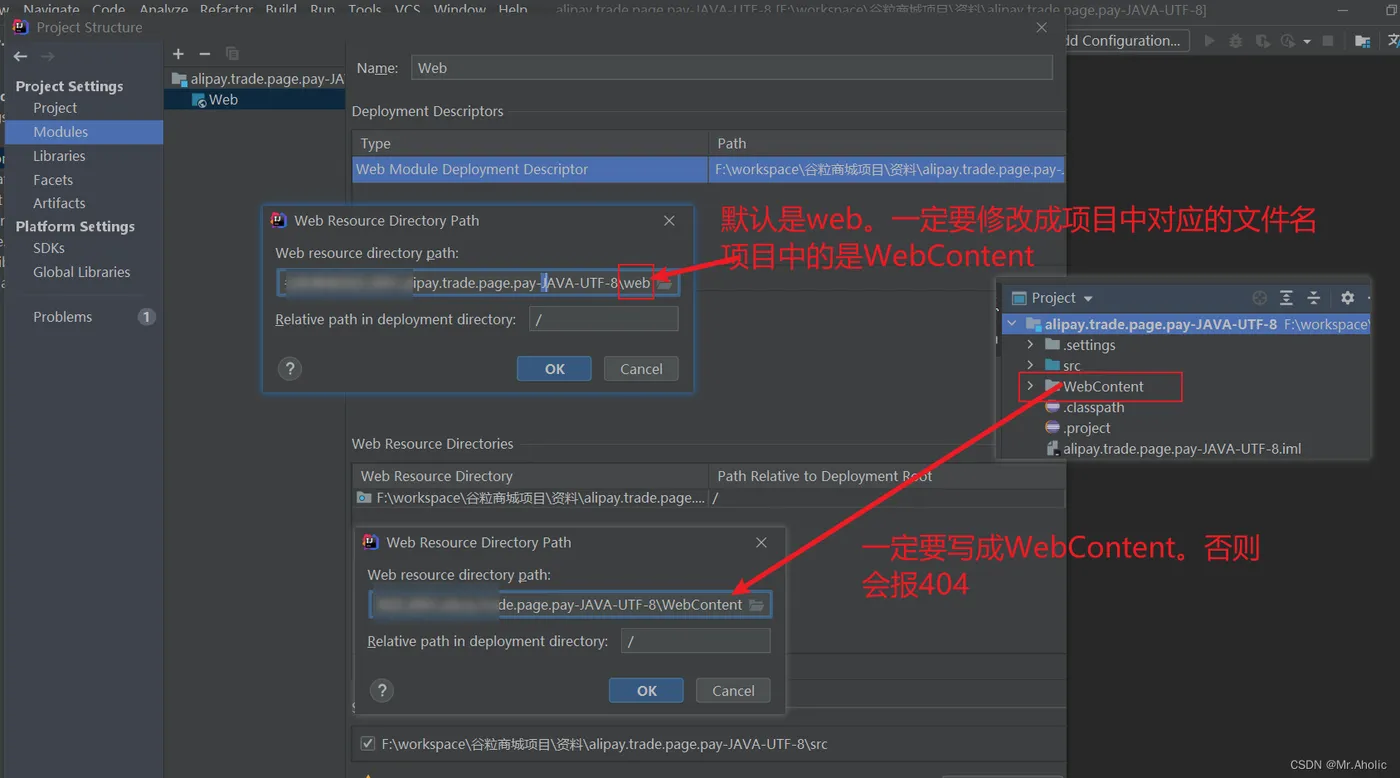Click the profiler run icon

pyautogui.click(x=1288, y=41)
